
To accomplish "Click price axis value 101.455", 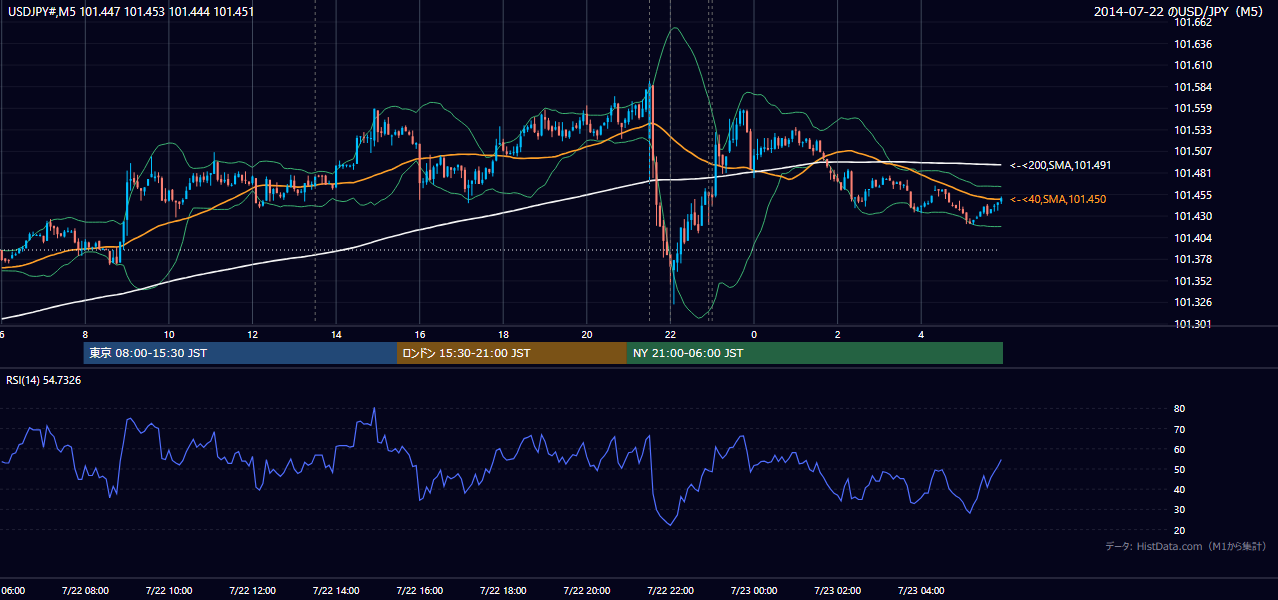I will point(1193,195).
